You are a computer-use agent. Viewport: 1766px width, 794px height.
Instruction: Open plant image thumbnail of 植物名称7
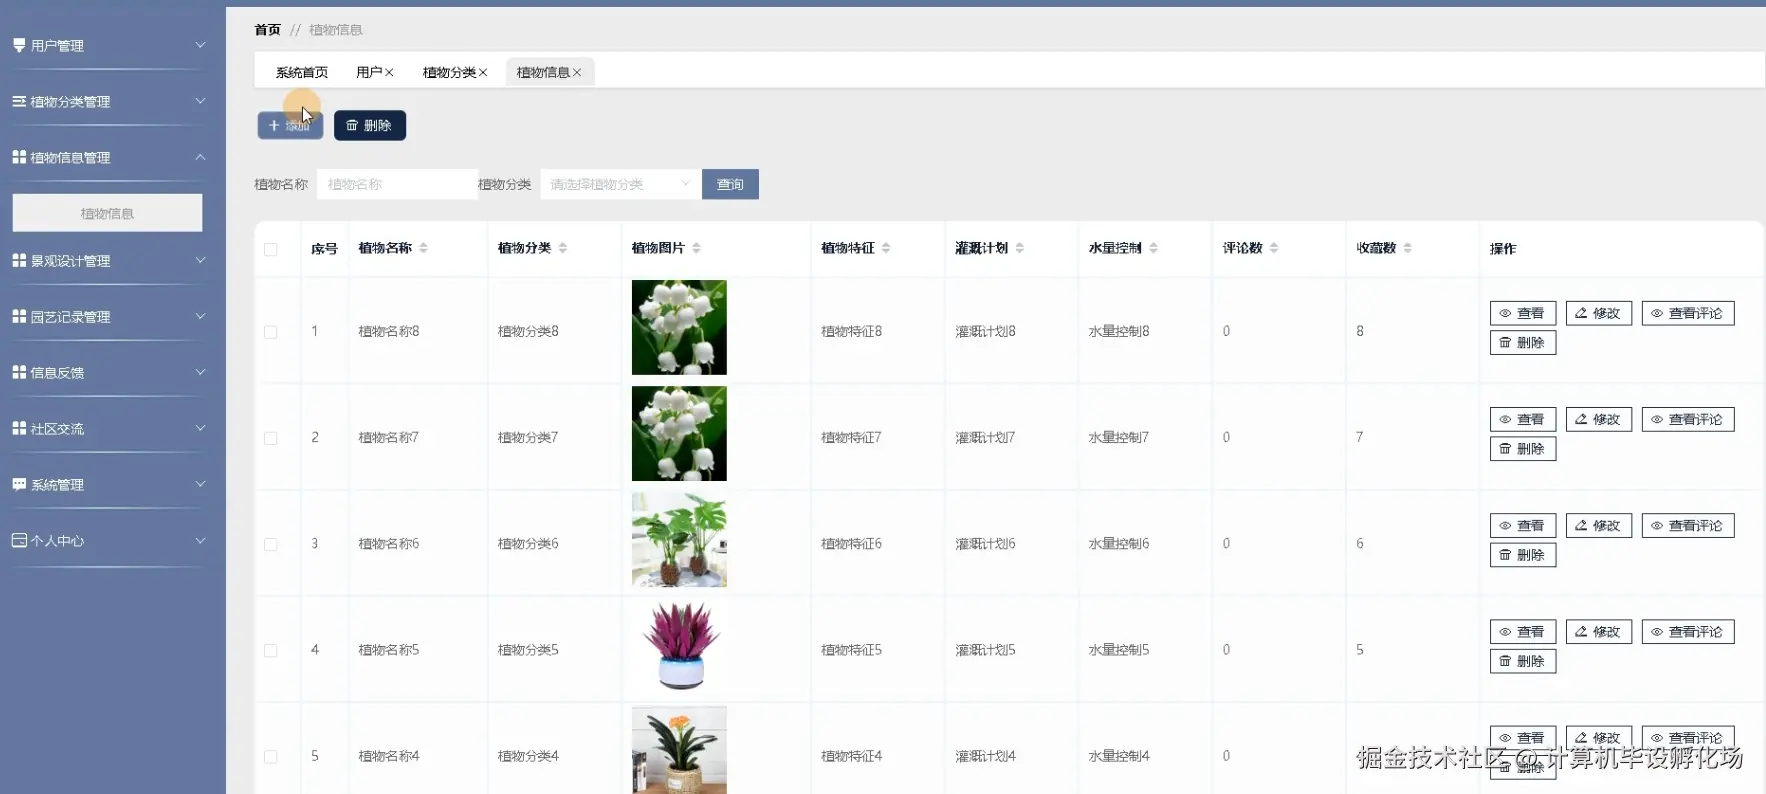click(679, 434)
